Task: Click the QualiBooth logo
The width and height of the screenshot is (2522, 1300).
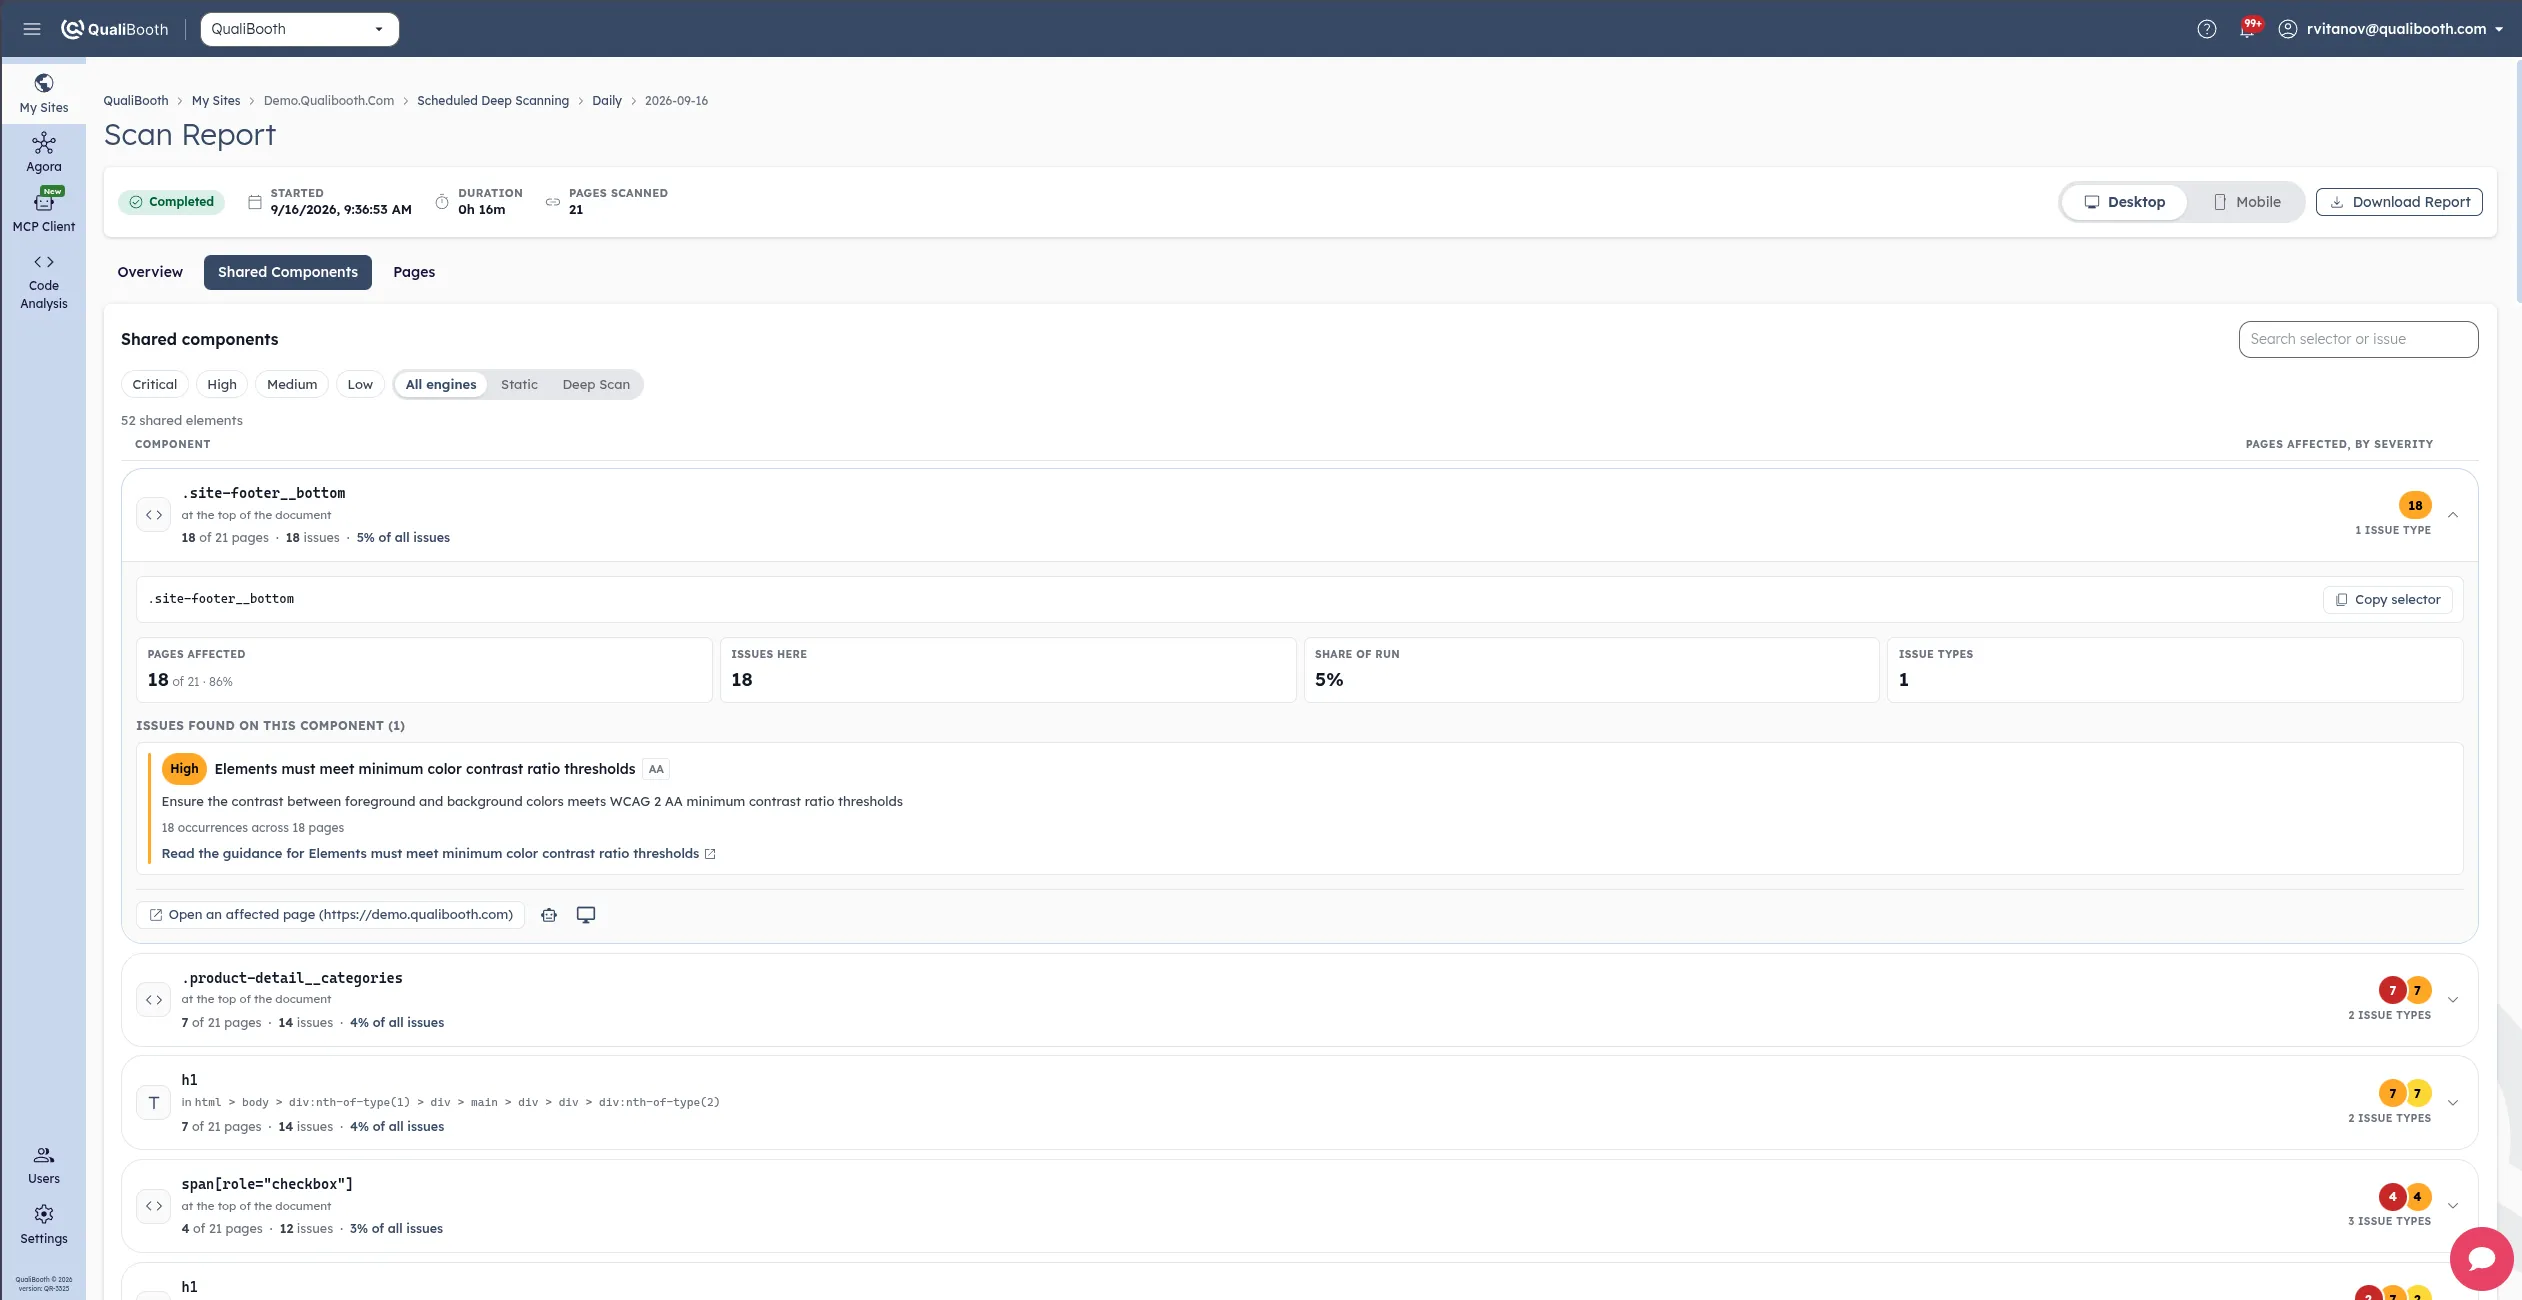Action: click(x=115, y=29)
